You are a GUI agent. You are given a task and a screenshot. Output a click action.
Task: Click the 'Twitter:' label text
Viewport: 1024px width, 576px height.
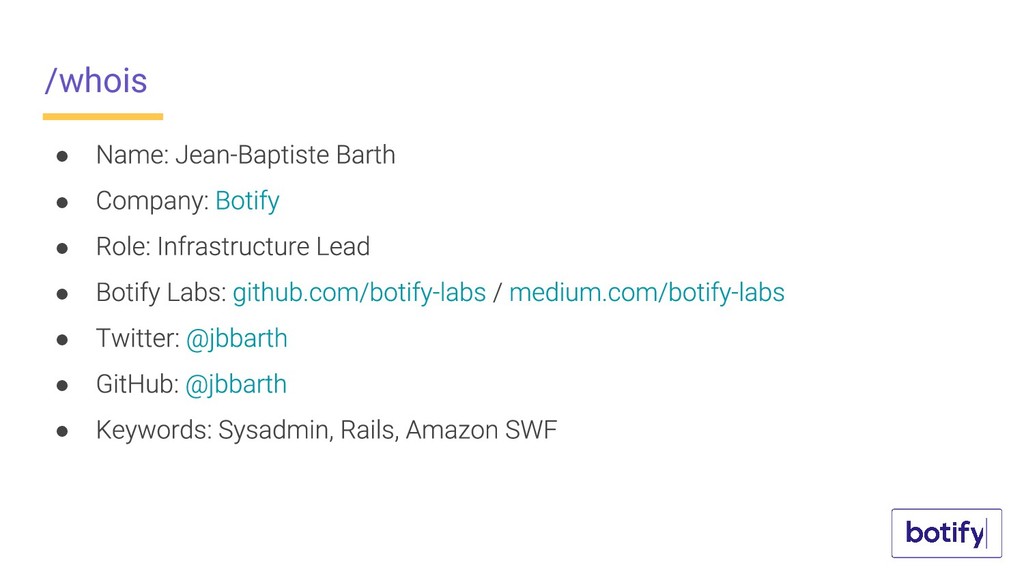(138, 339)
